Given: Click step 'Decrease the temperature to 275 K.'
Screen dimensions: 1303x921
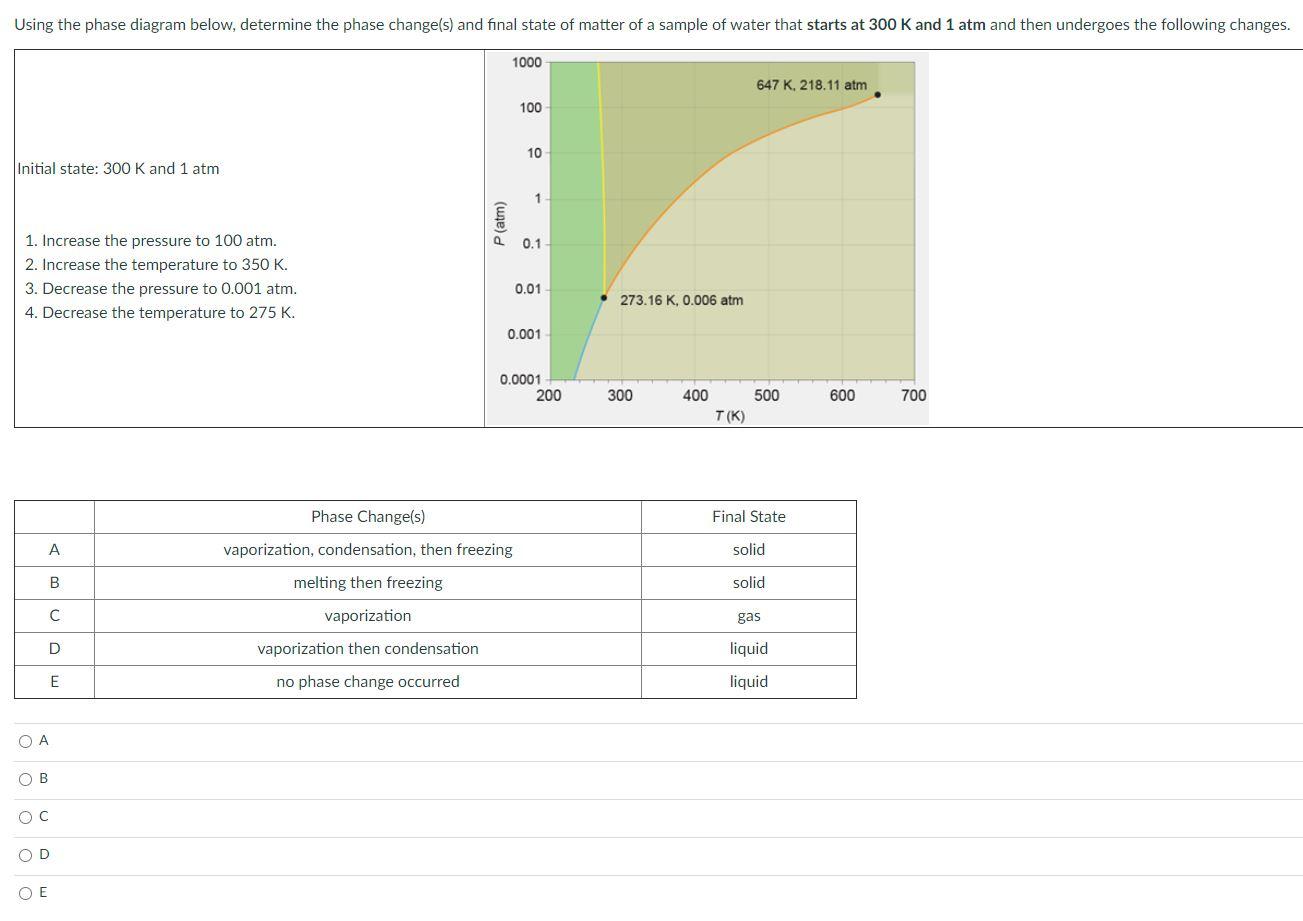Looking at the screenshot, I should coord(168,313).
